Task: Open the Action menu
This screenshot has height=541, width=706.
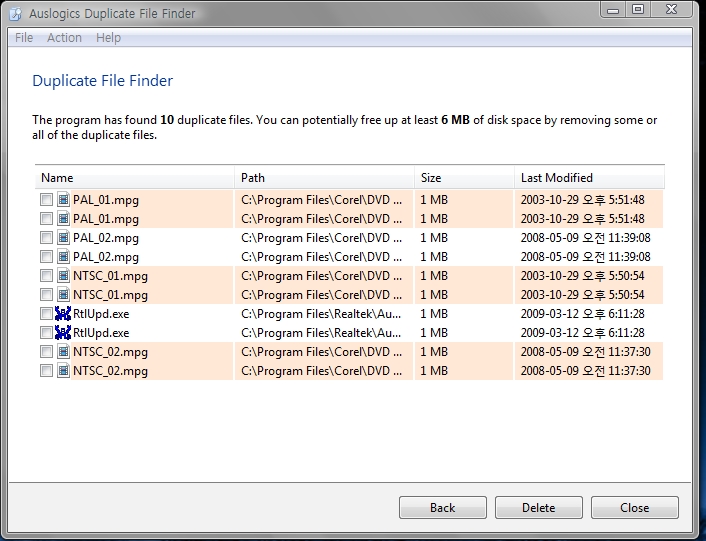Action: click(x=64, y=38)
